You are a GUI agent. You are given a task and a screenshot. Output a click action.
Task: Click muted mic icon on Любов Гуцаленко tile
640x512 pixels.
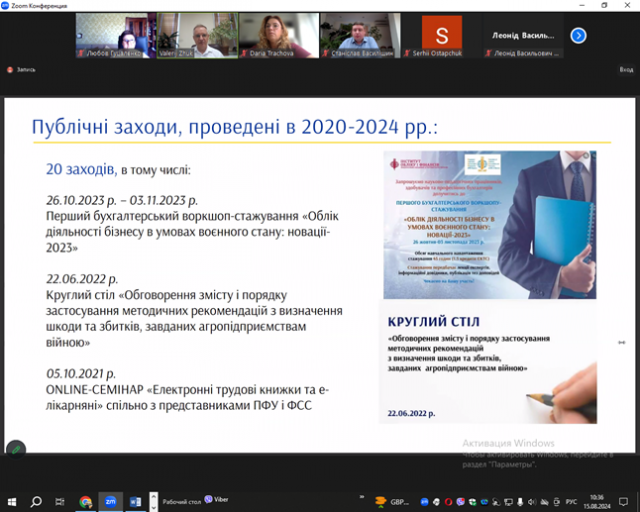(x=81, y=53)
